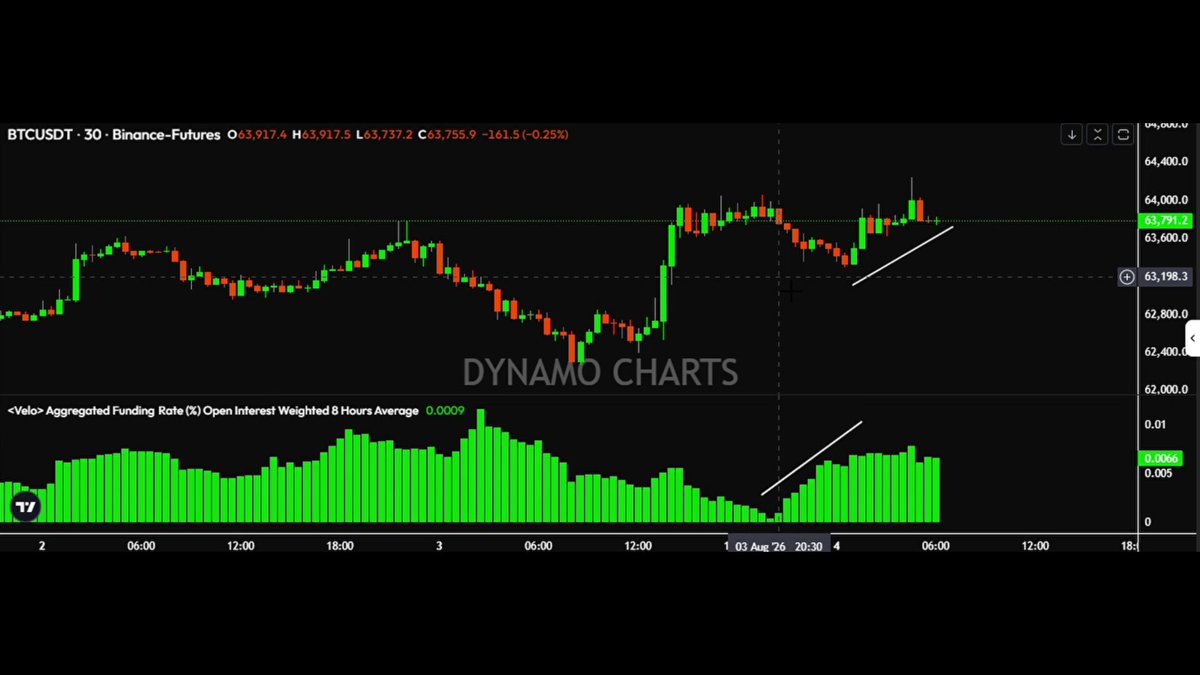Click the BTCUSDT symbol title
The width and height of the screenshot is (1200, 675).
click(x=40, y=134)
